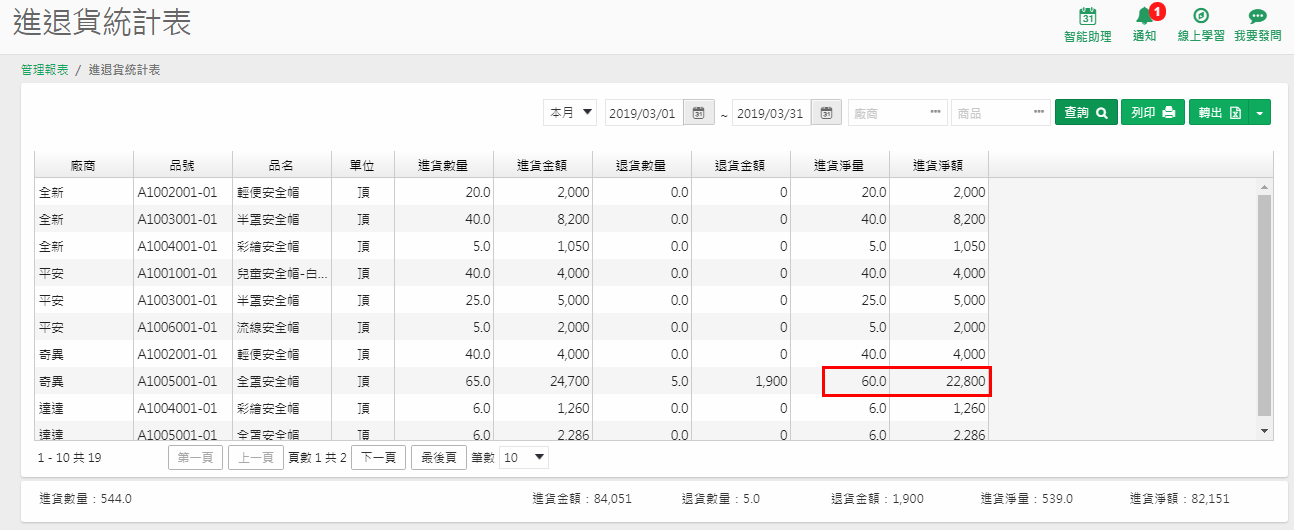Sort by the 品名 column header
Screen dimensions: 1294x530
point(282,165)
